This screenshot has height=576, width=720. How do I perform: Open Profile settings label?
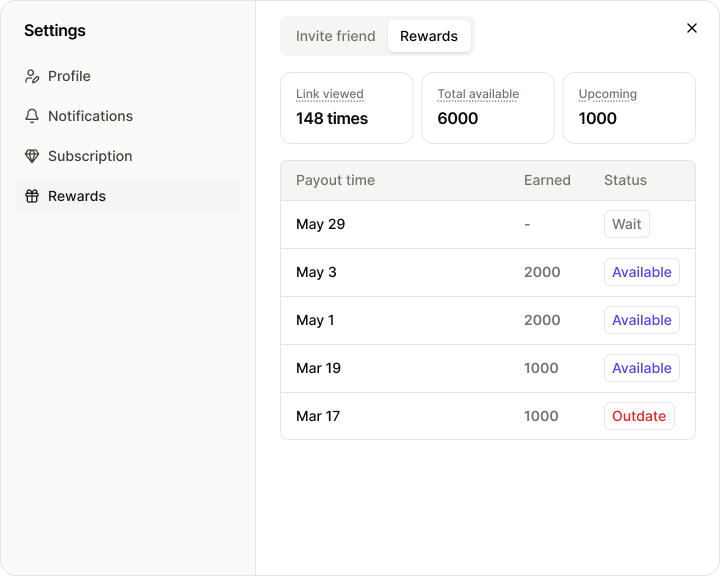[69, 76]
